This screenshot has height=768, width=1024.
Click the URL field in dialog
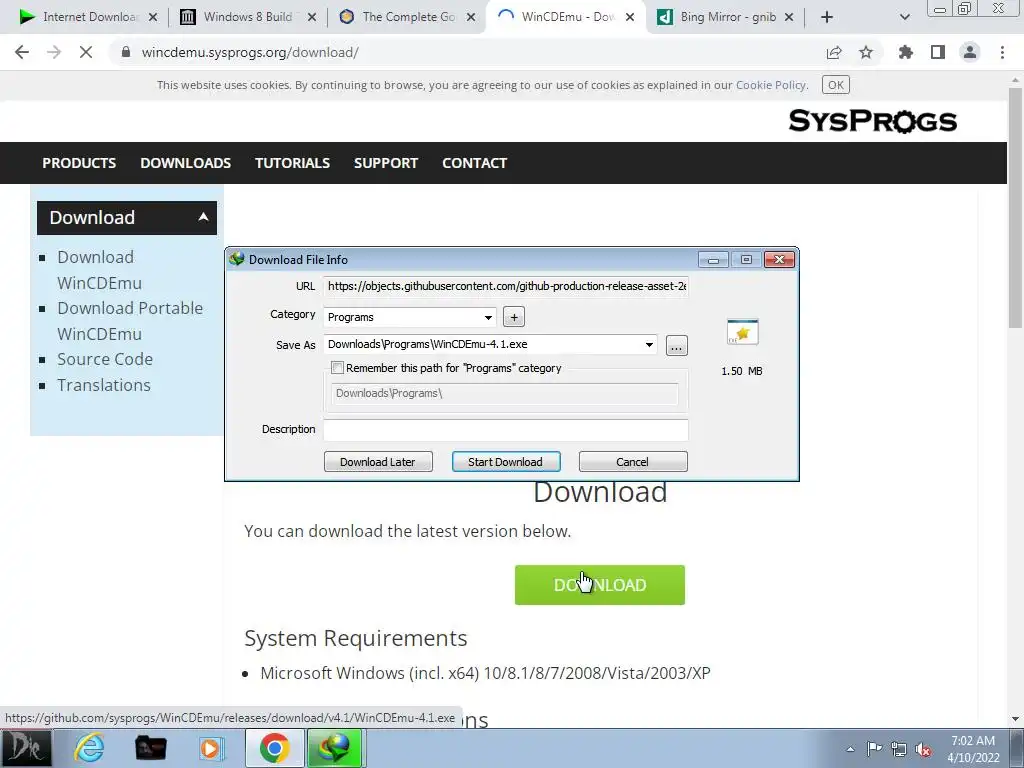[506, 286]
